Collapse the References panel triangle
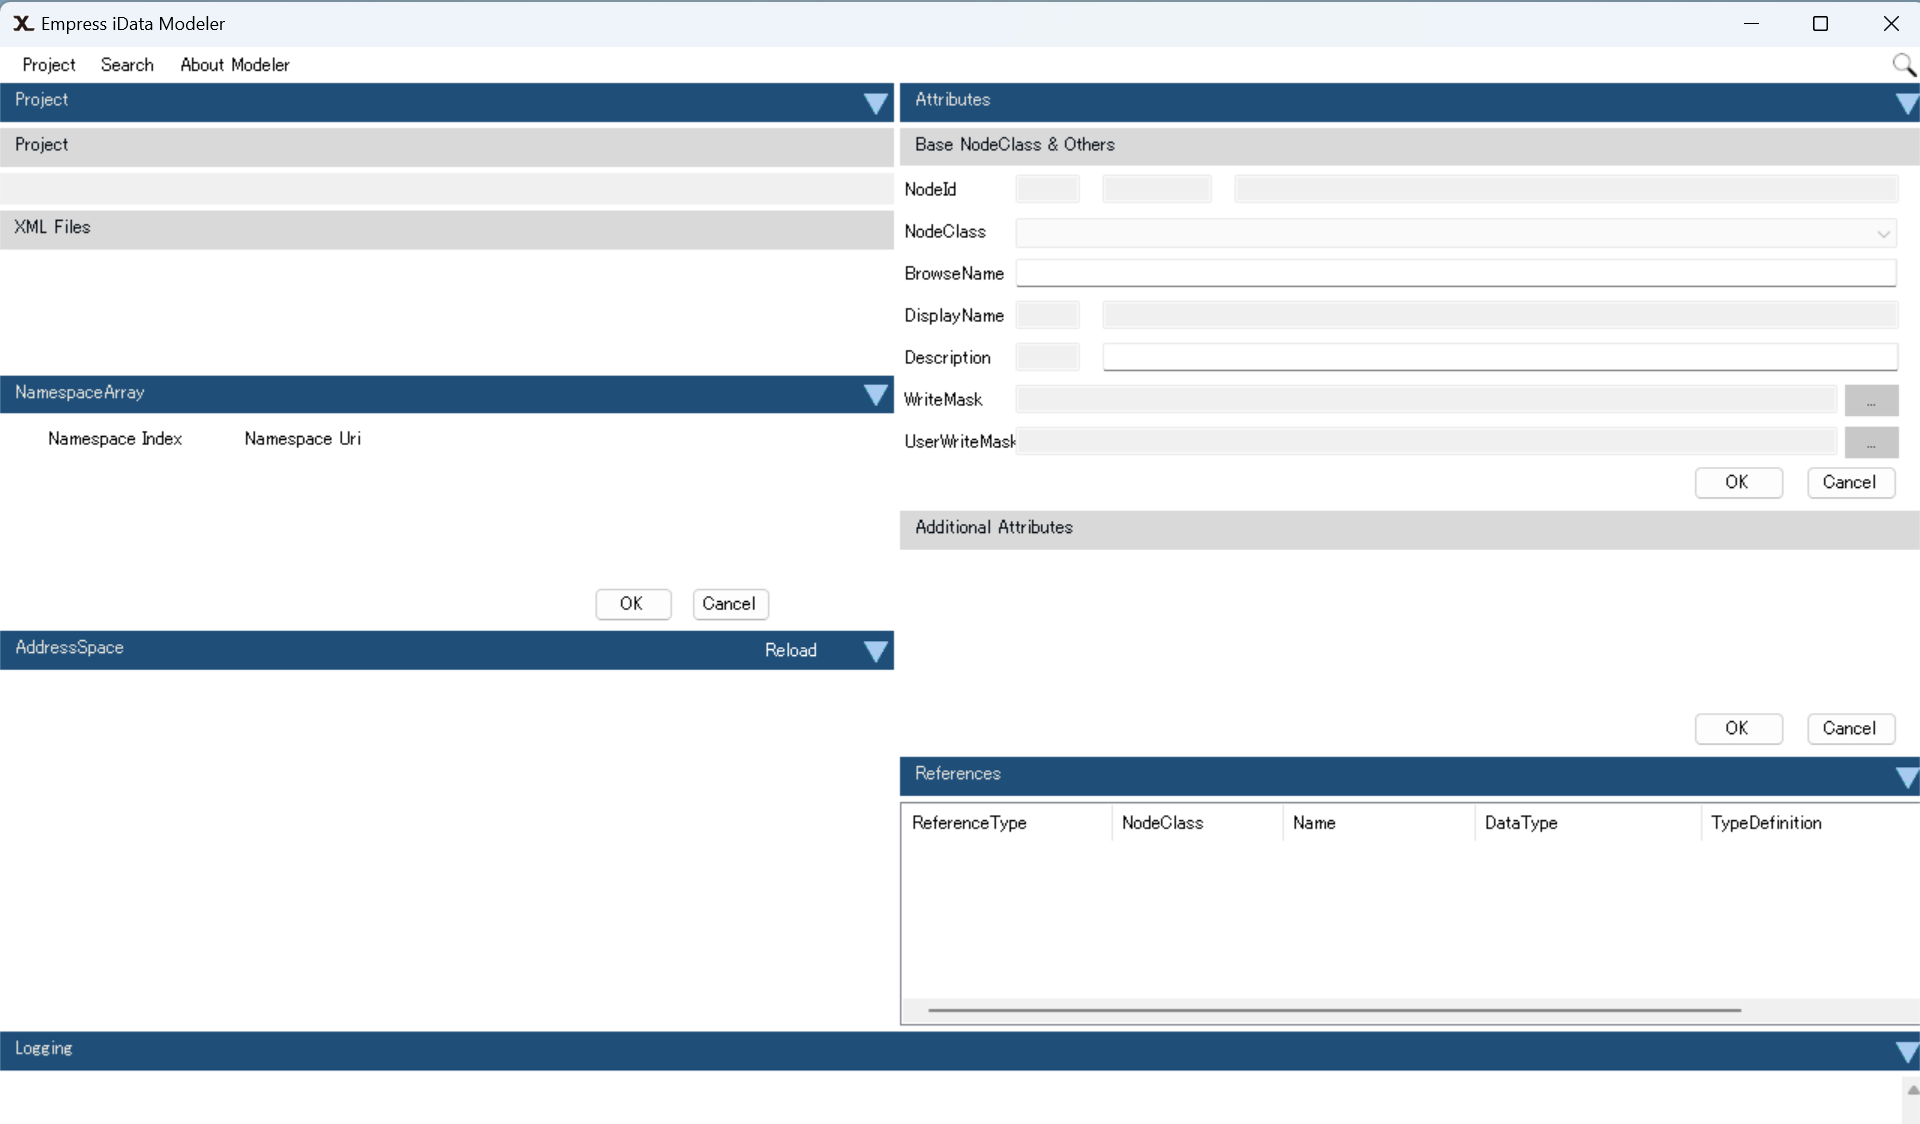 (1906, 777)
